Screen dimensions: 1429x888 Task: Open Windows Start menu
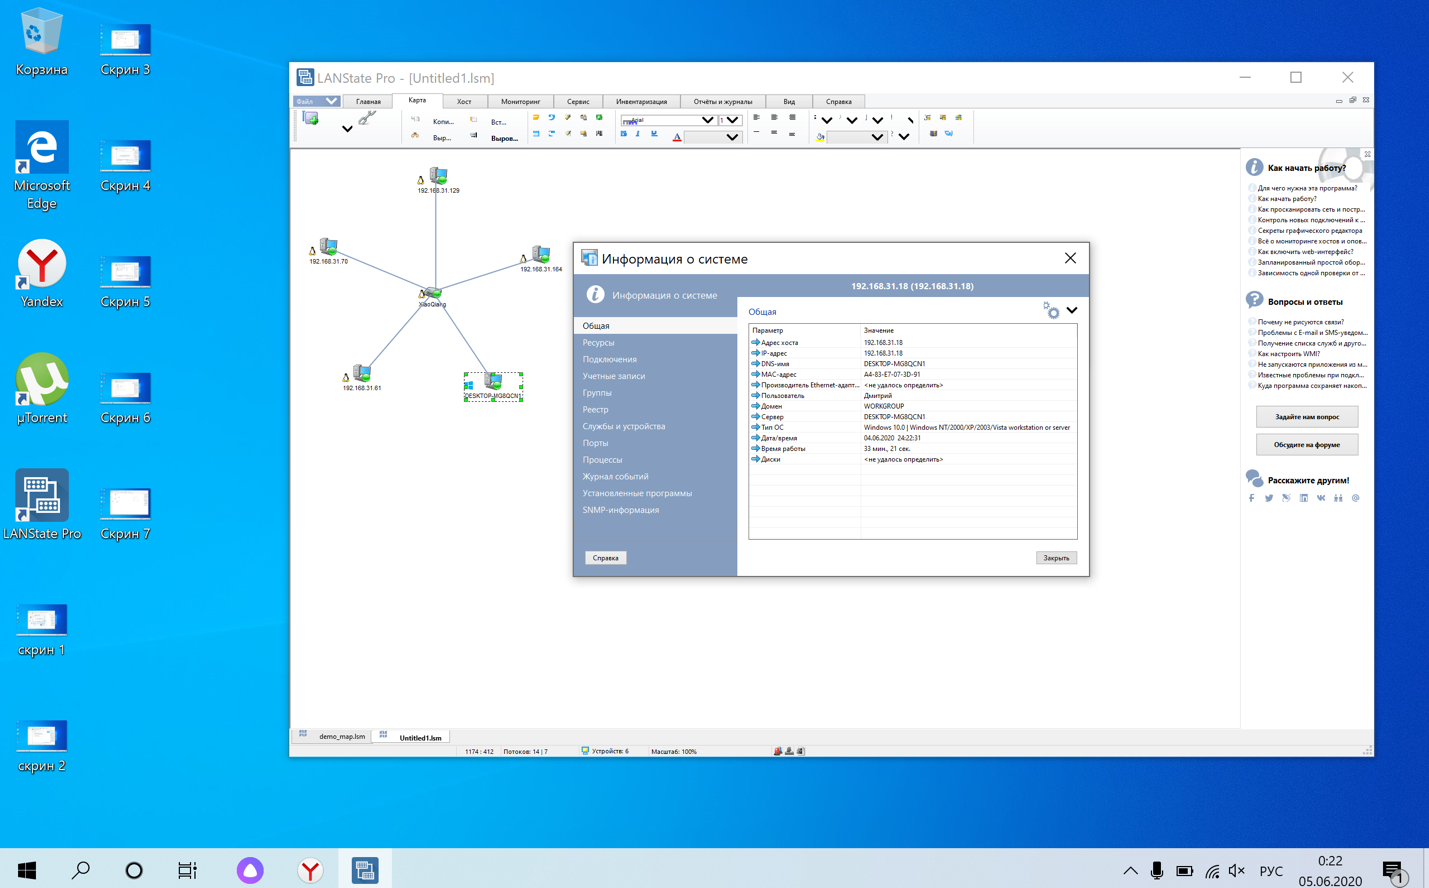click(27, 870)
